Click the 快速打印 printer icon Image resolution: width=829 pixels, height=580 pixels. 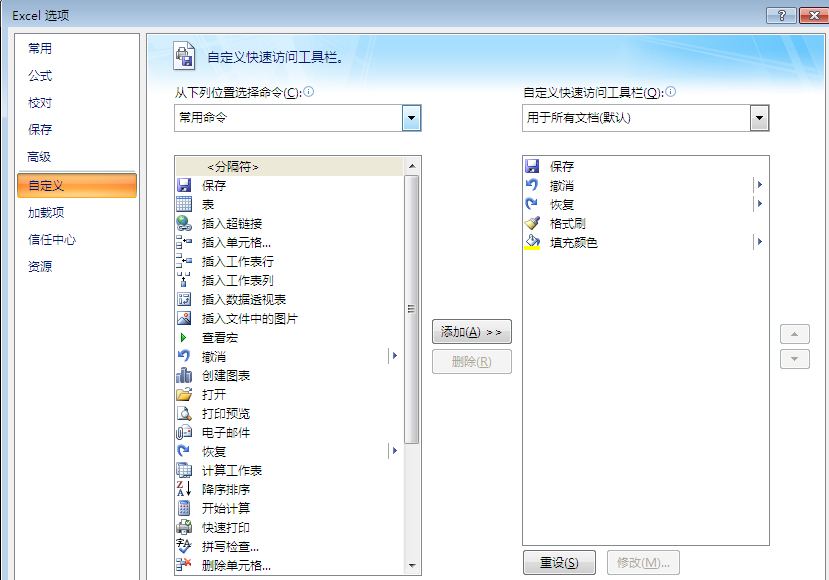coord(184,527)
